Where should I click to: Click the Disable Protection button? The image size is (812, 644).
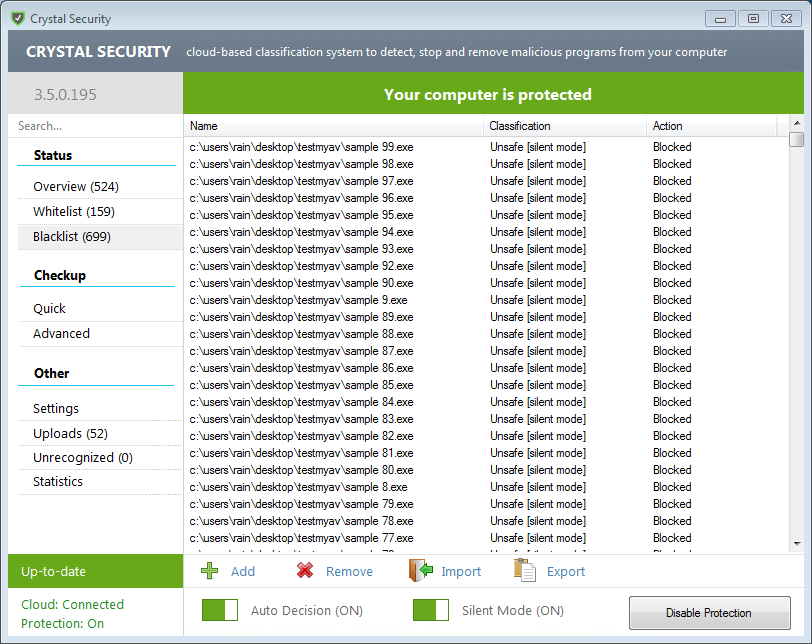(x=709, y=613)
